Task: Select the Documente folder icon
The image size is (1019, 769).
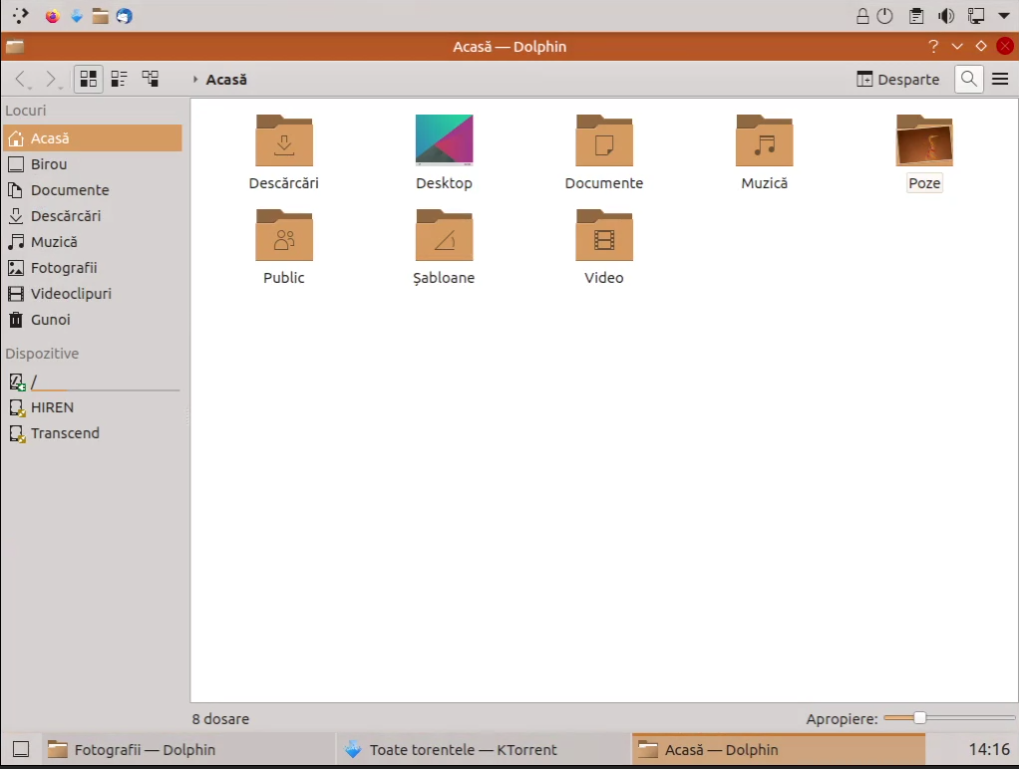Action: click(604, 140)
